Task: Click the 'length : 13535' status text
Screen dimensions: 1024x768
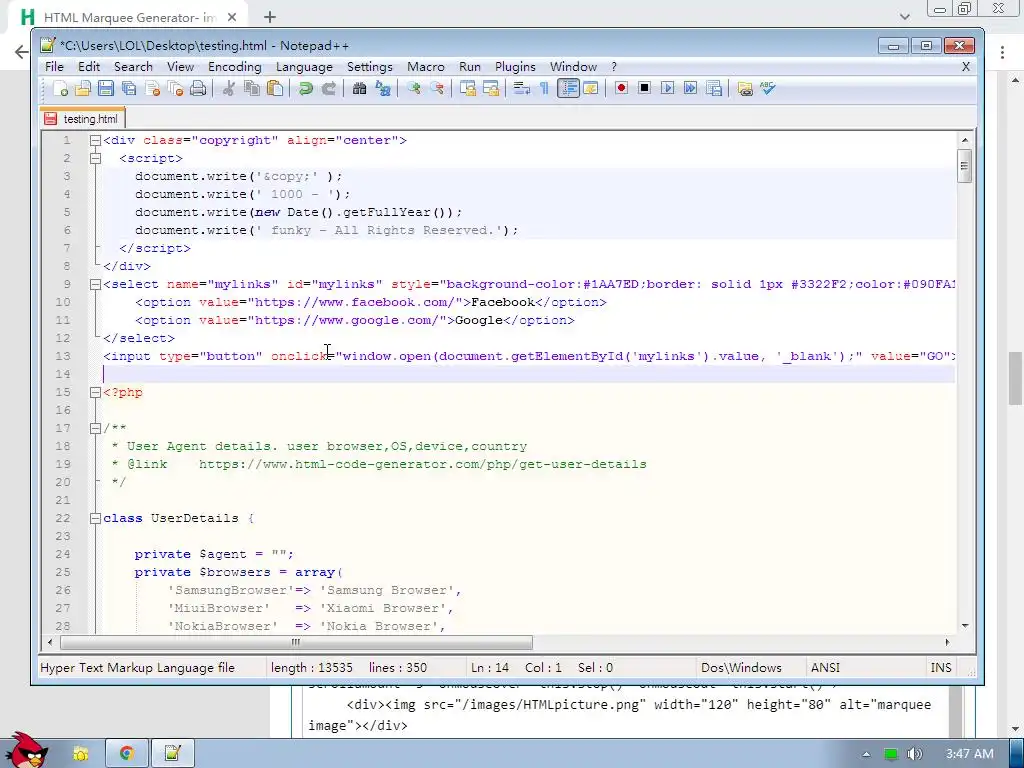Action: pos(312,667)
